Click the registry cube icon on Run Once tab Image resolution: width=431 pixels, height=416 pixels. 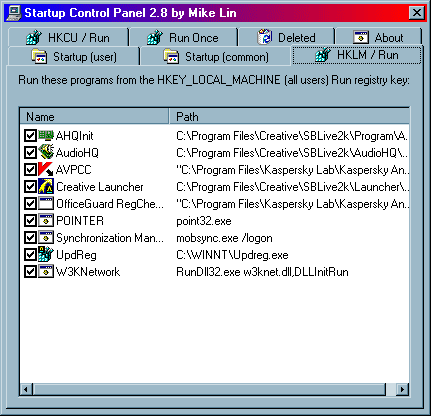point(155,38)
